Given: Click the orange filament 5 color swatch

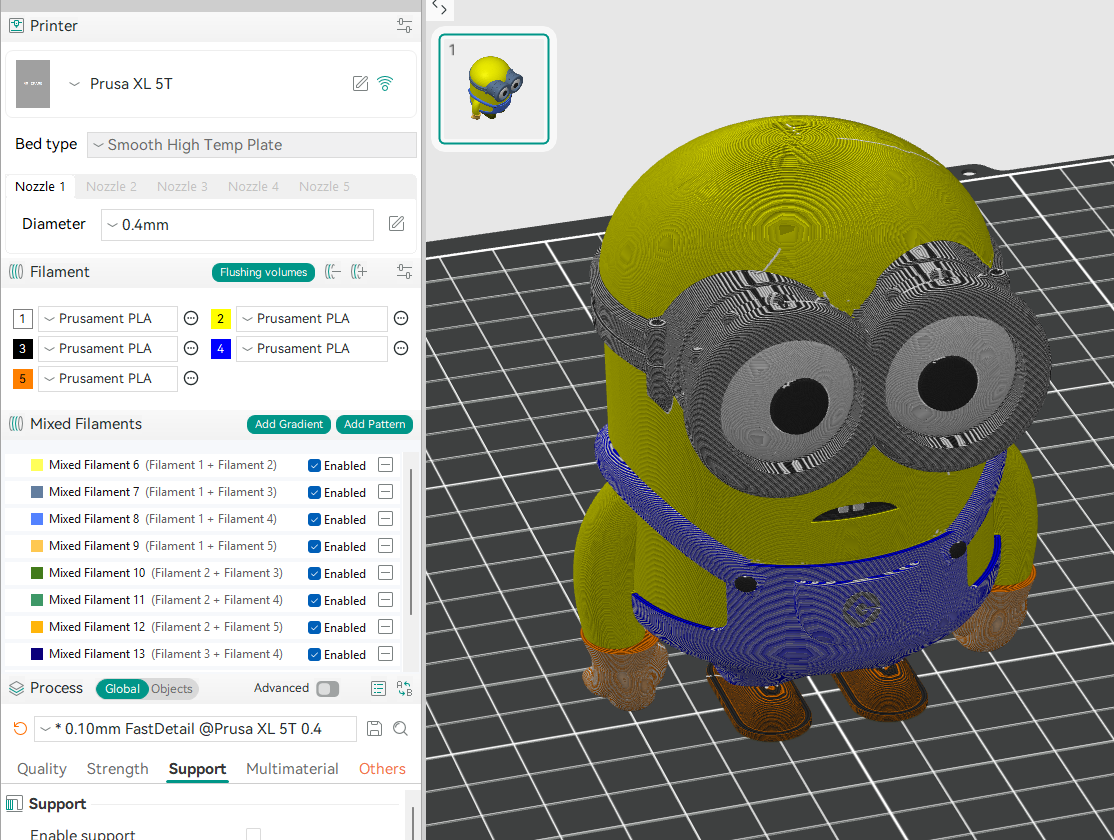Looking at the screenshot, I should pyautogui.click(x=23, y=378).
